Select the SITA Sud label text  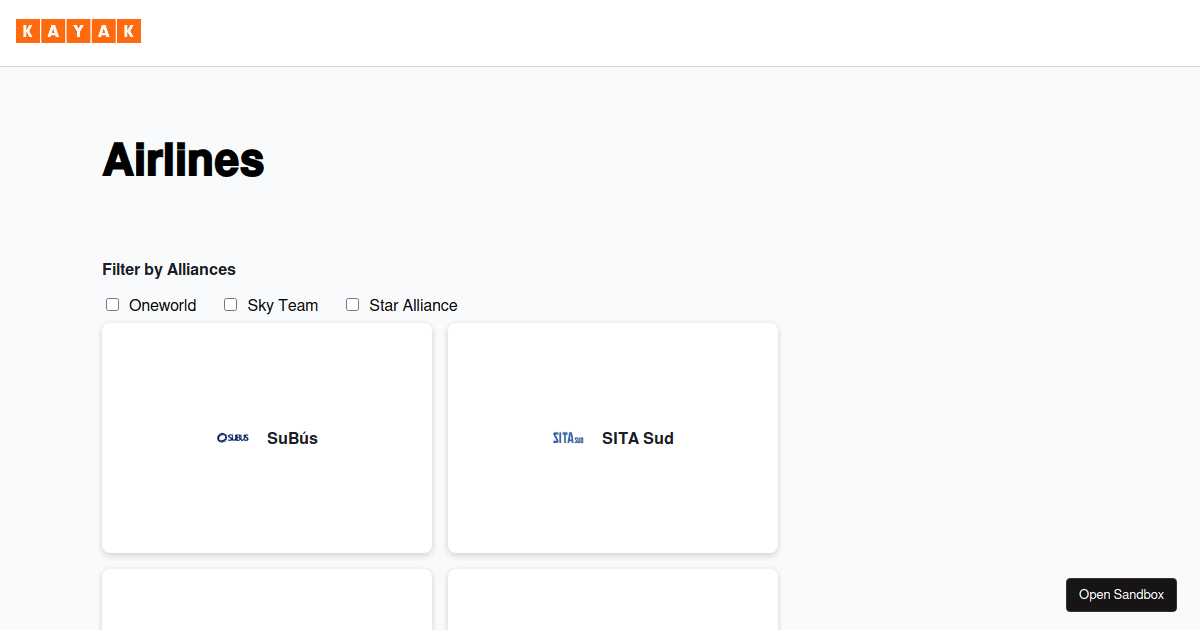click(x=638, y=438)
